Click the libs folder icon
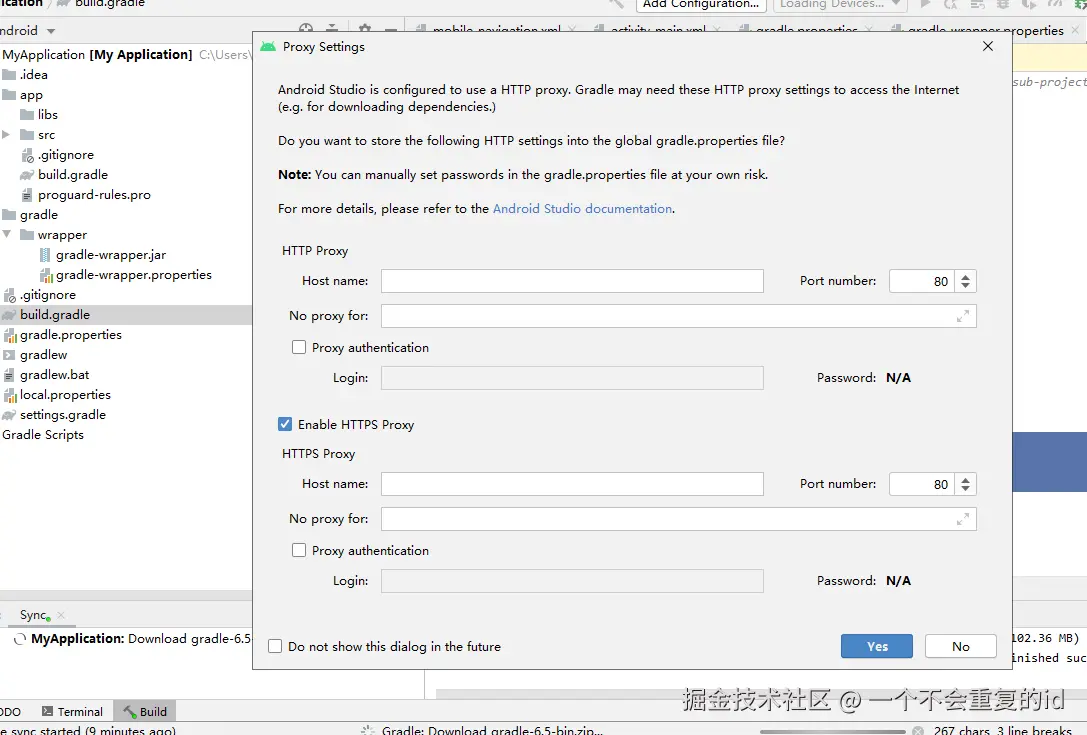 pyautogui.click(x=27, y=115)
